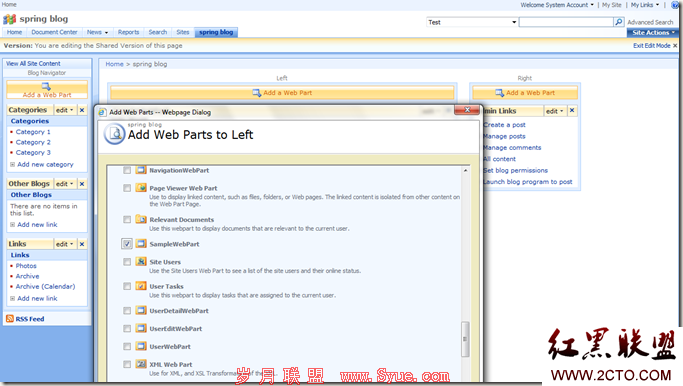
Task: Click the NavigationWebPart icon in dialog list
Action: (x=141, y=170)
